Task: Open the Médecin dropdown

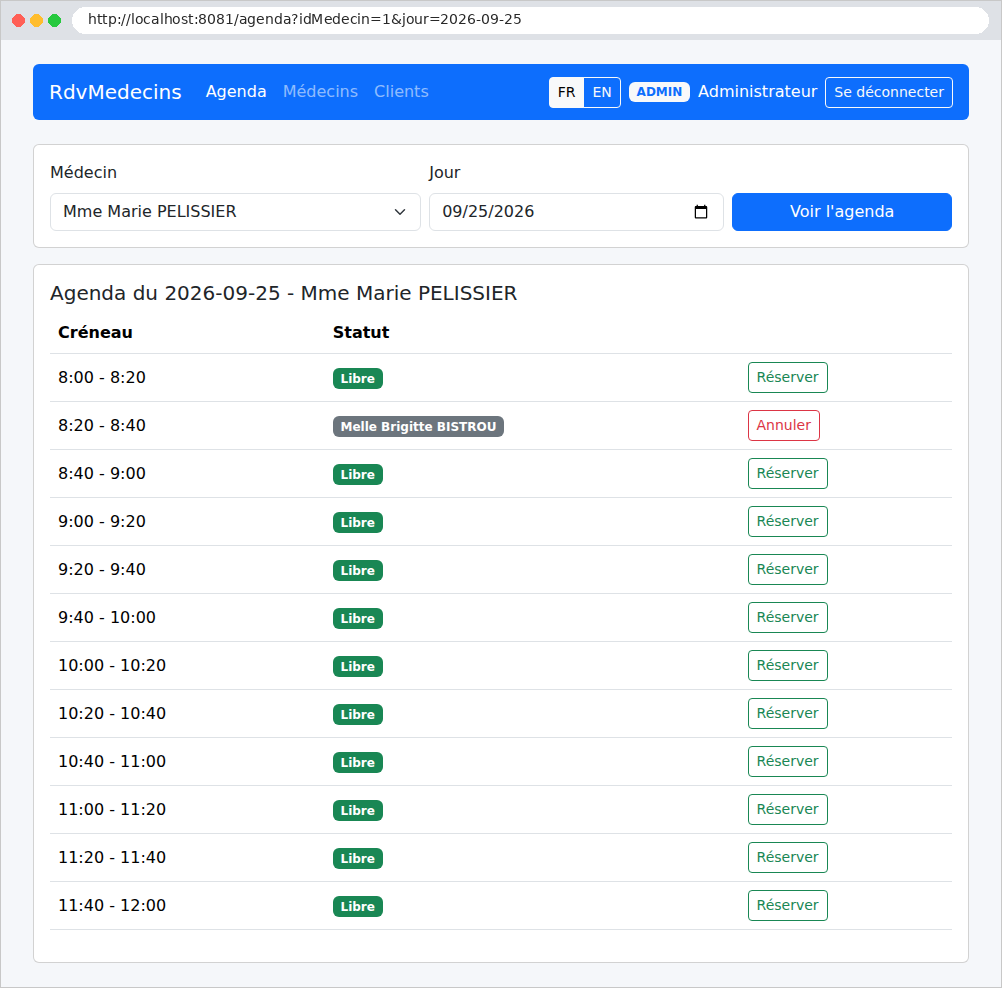Action: tap(235, 212)
